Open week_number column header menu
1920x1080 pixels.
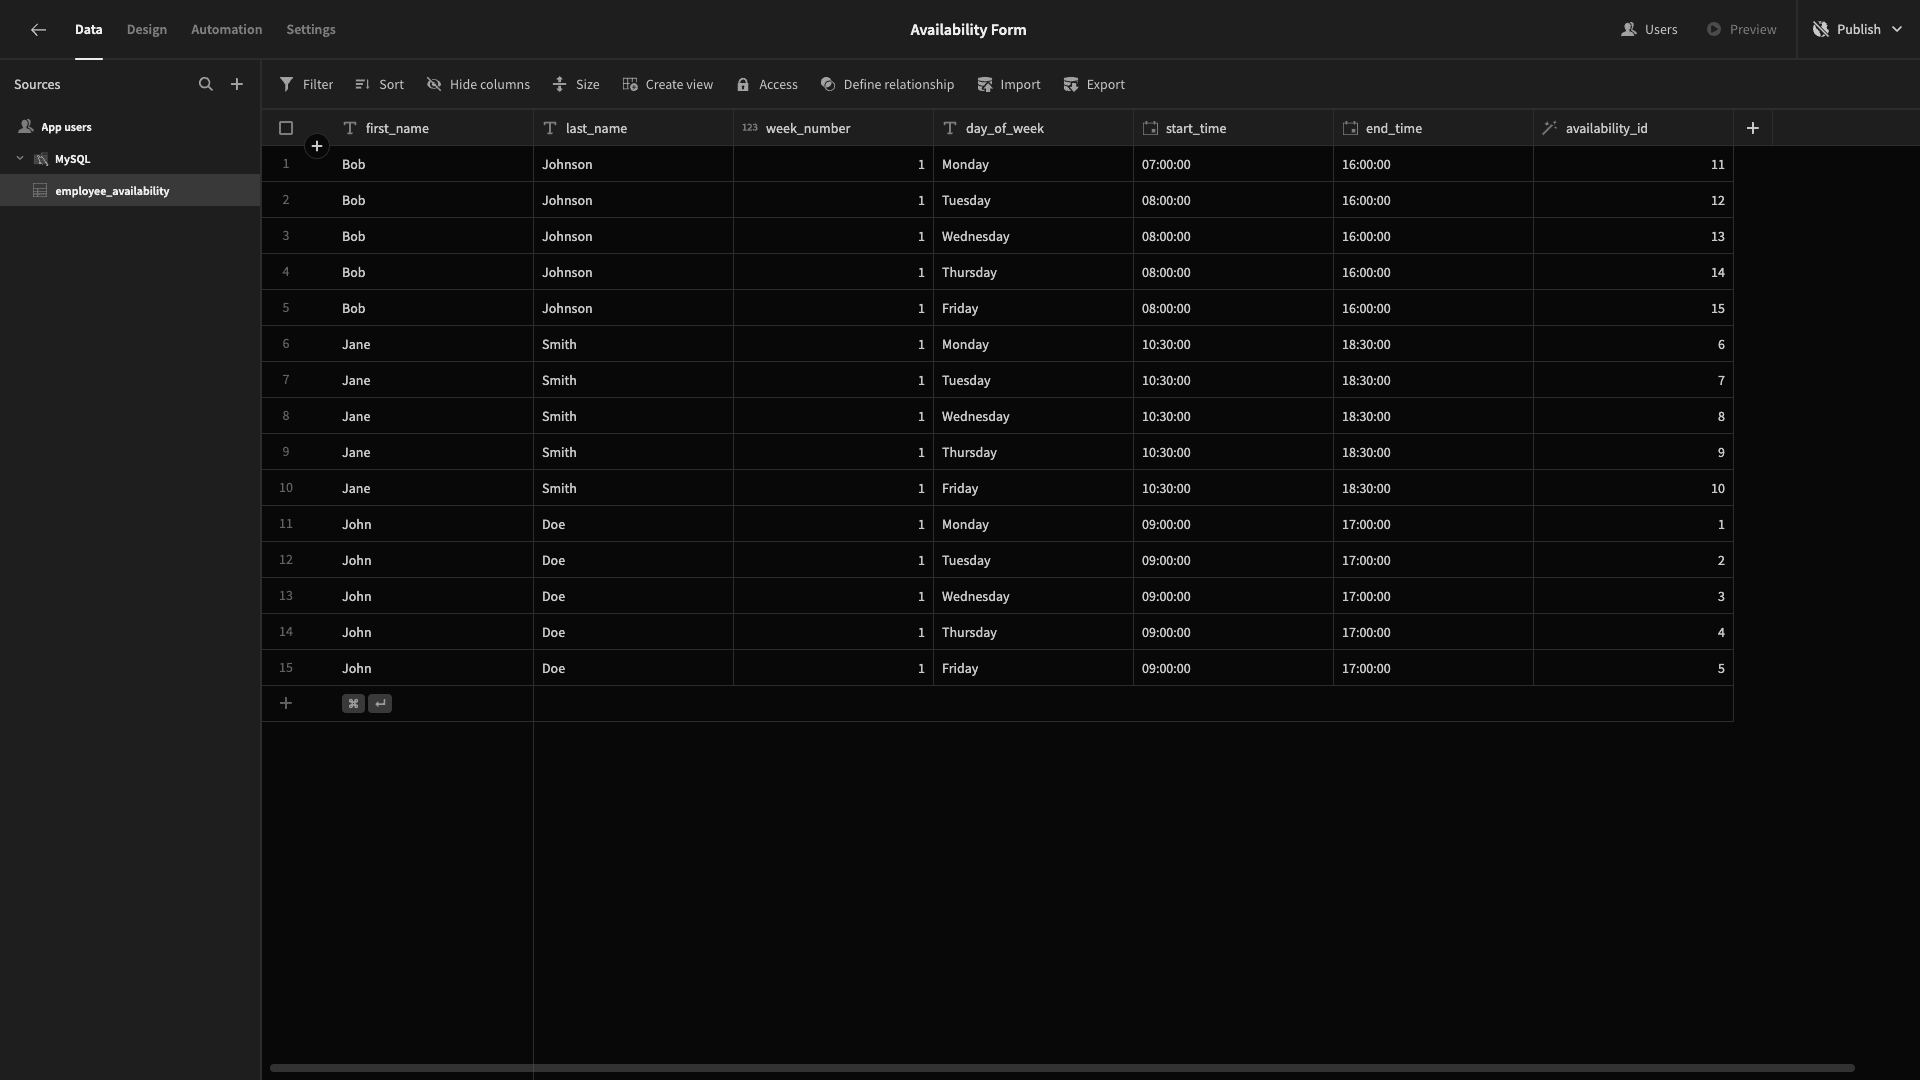[833, 128]
